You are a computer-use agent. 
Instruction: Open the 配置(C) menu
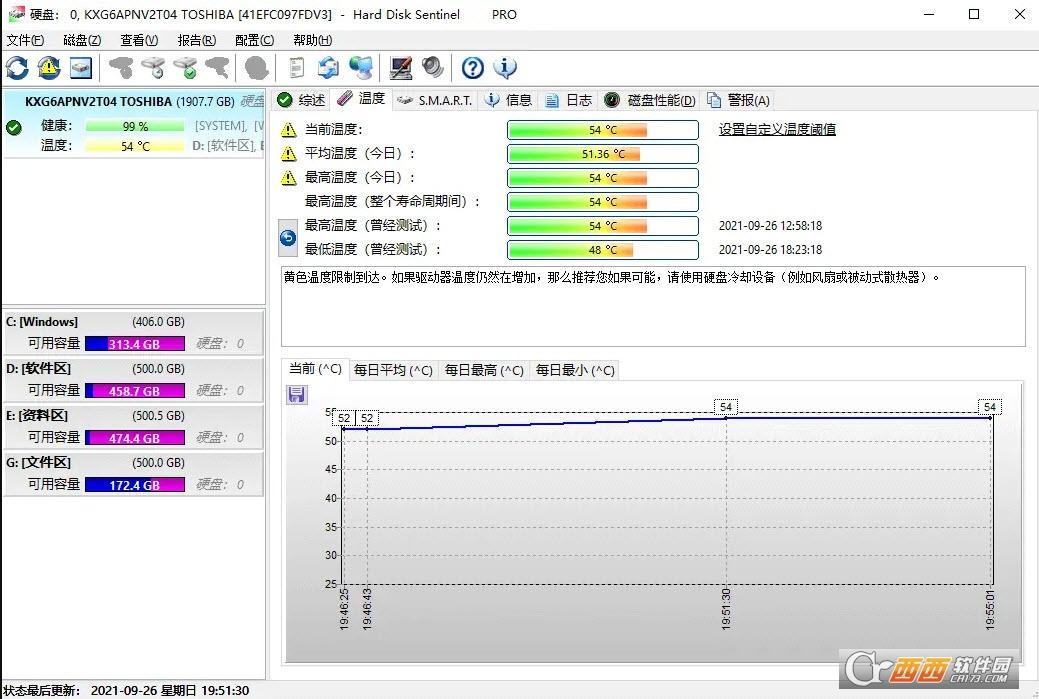[253, 40]
